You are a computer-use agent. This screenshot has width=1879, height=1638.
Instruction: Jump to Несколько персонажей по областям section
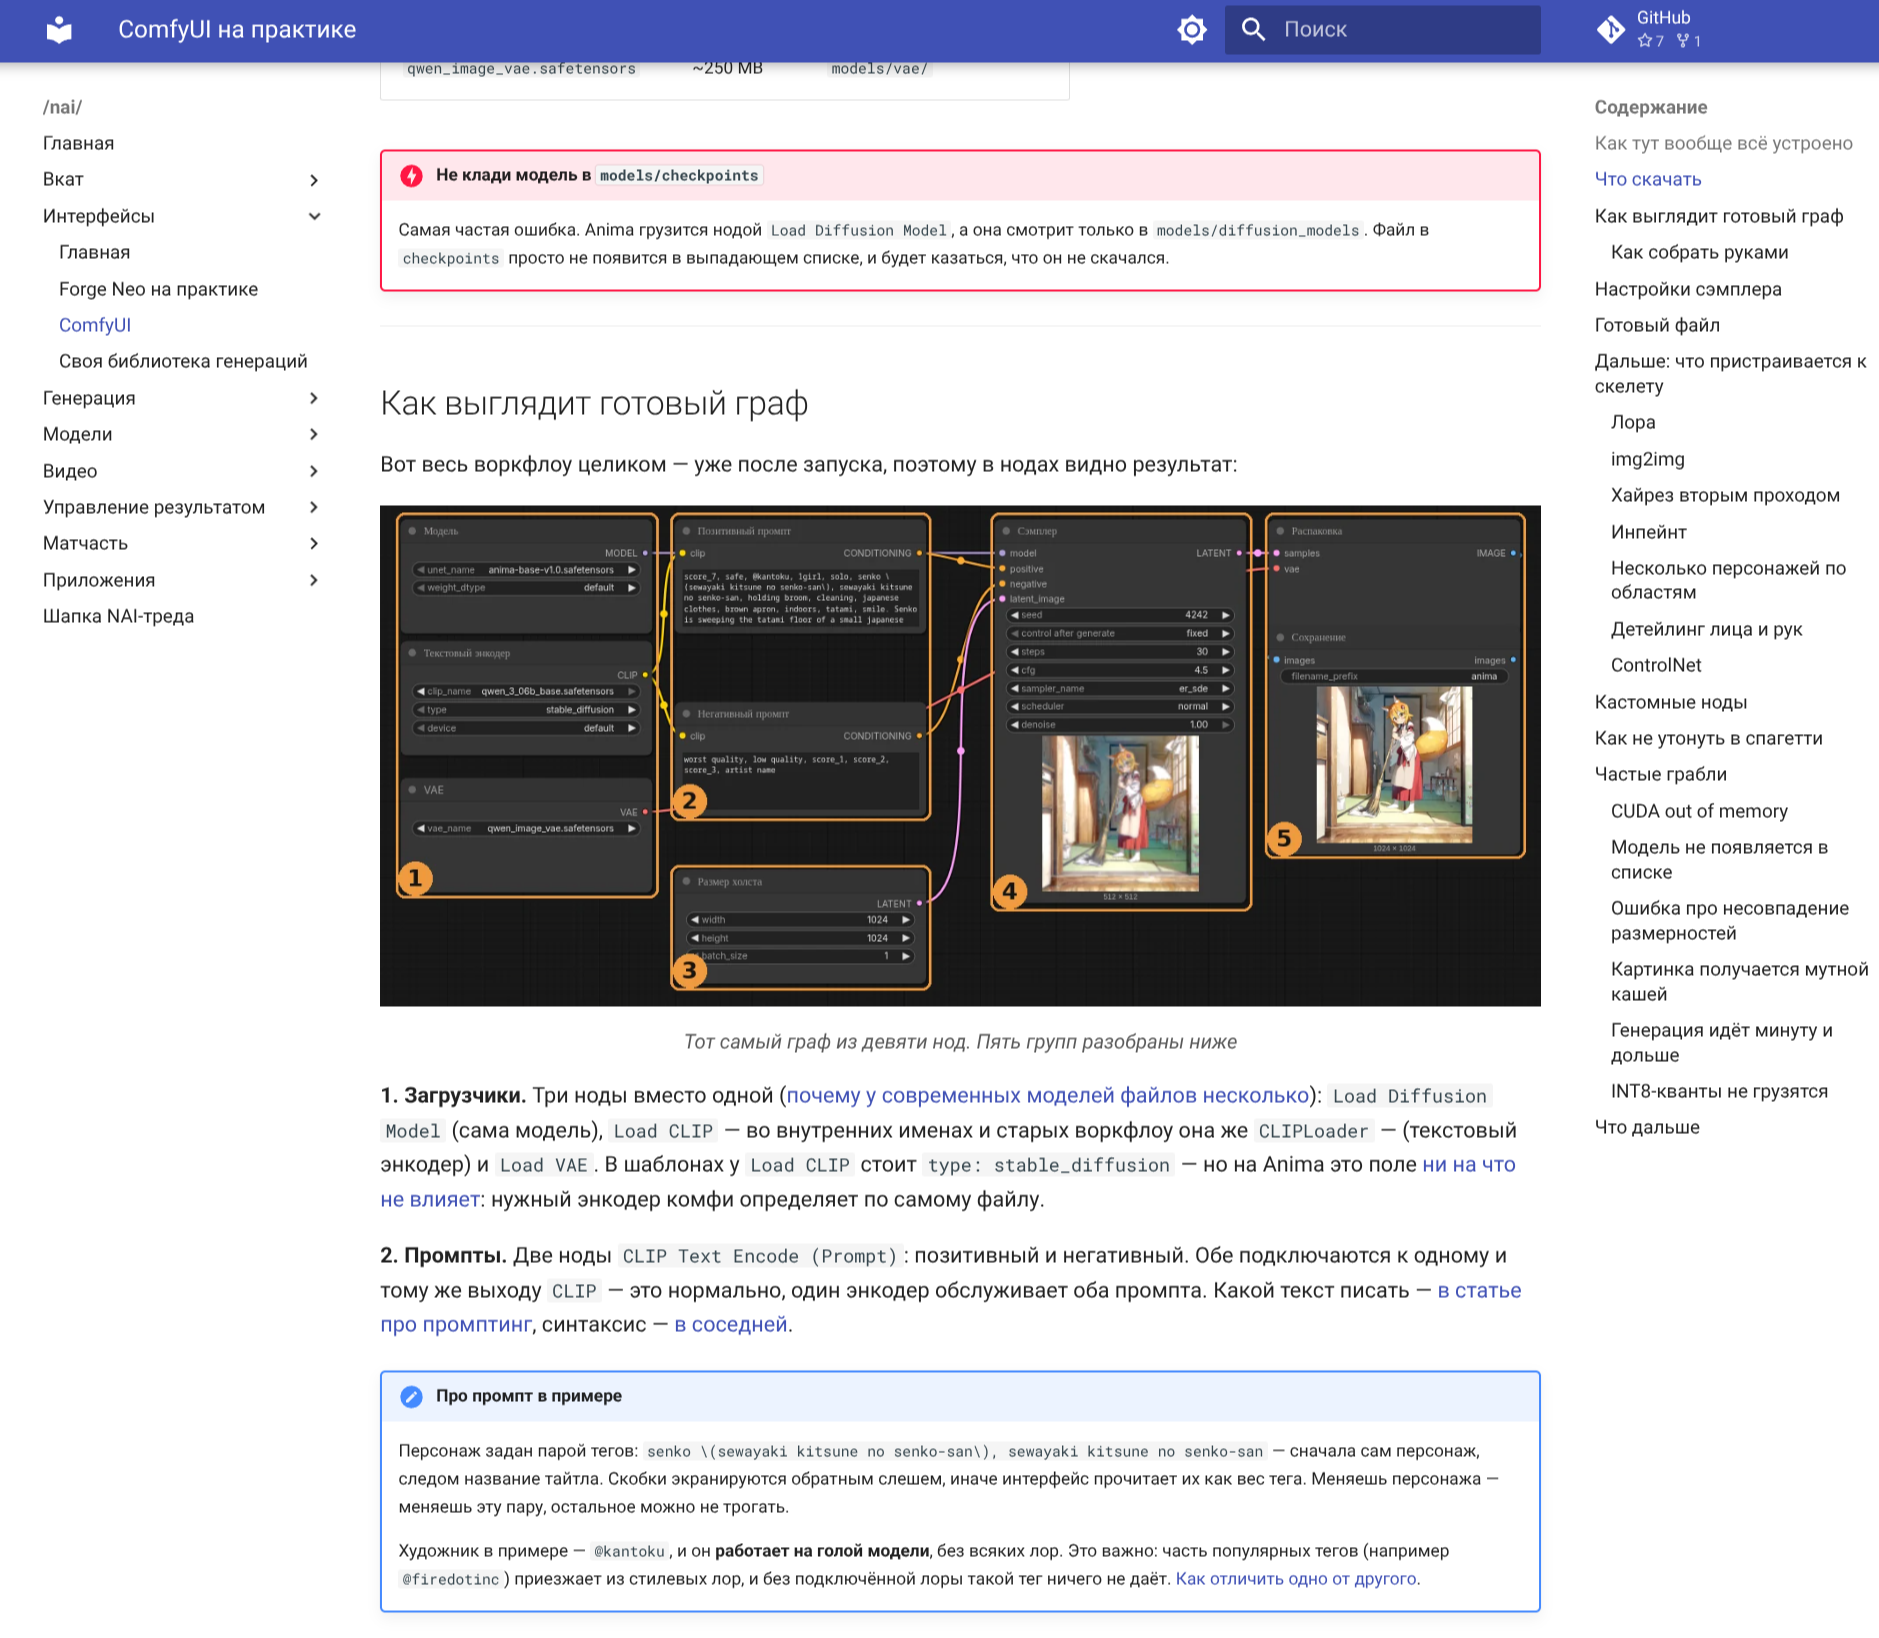click(1728, 580)
